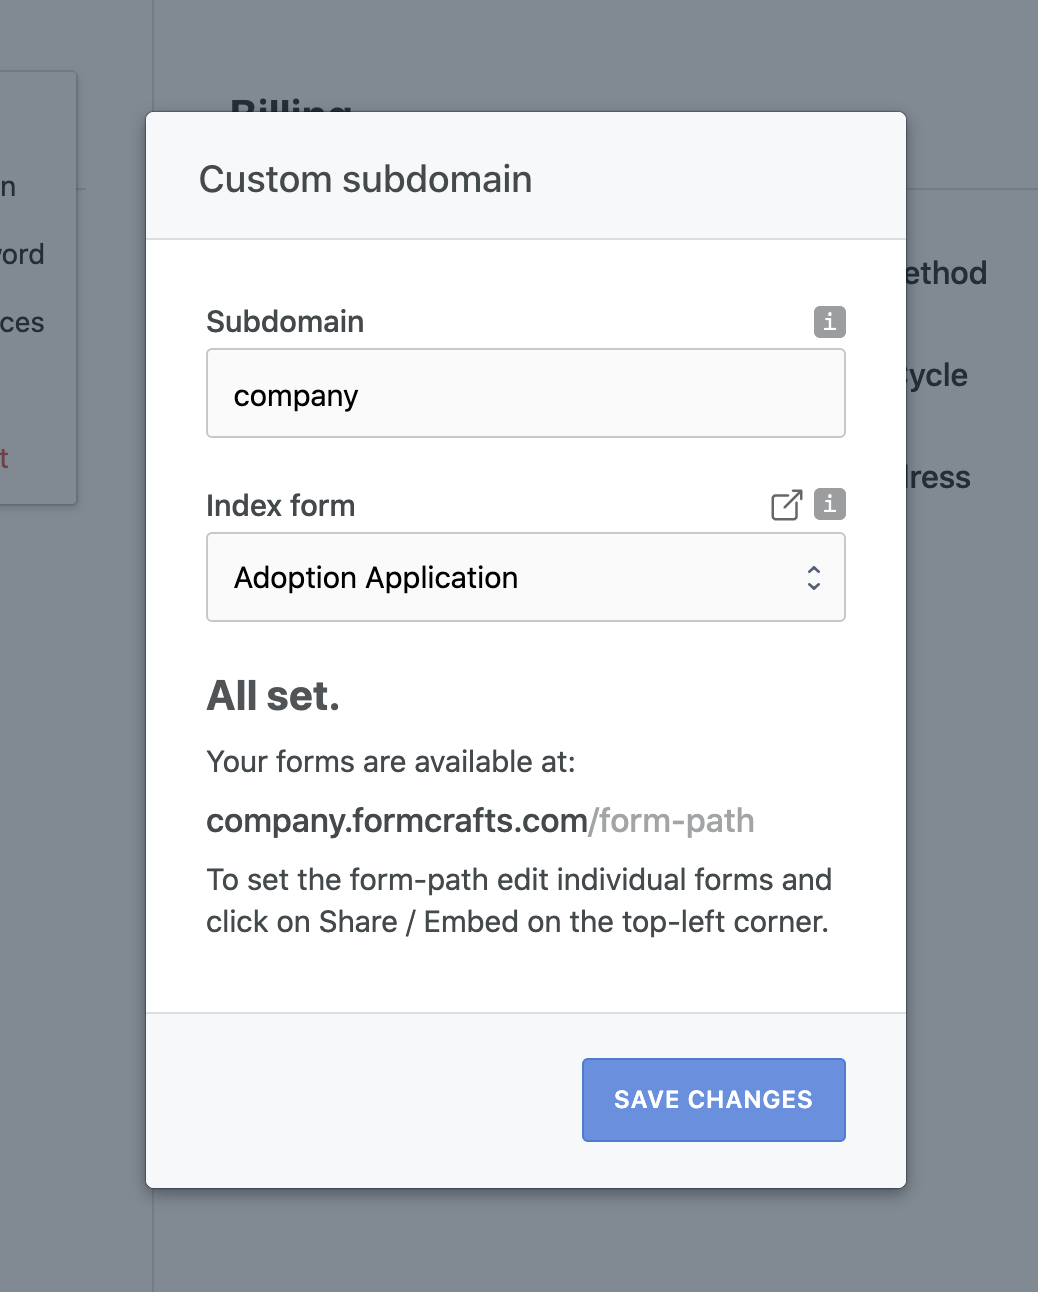Image resolution: width=1038 pixels, height=1292 pixels.
Task: Expand the Index form selector arrows
Action: pos(814,578)
